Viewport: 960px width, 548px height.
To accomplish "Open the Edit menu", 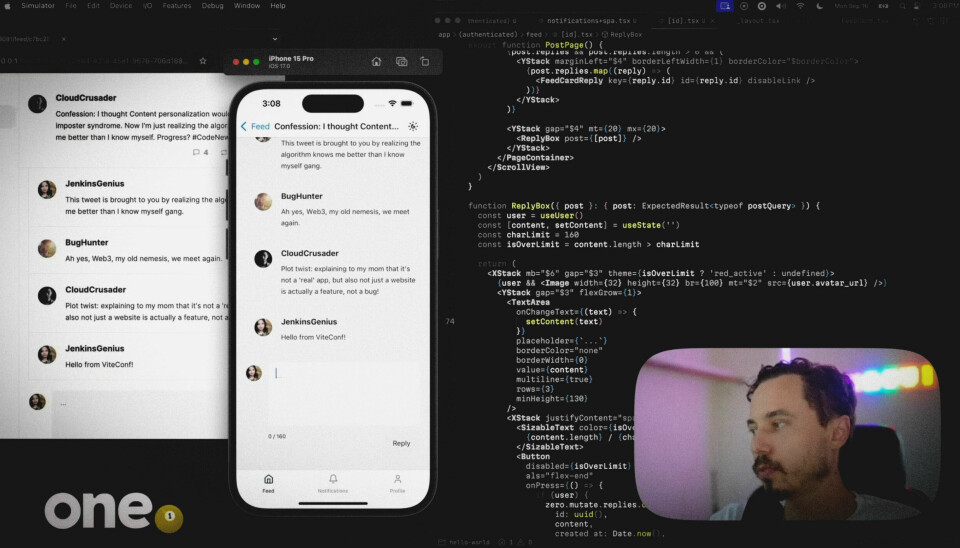I will click(x=93, y=6).
